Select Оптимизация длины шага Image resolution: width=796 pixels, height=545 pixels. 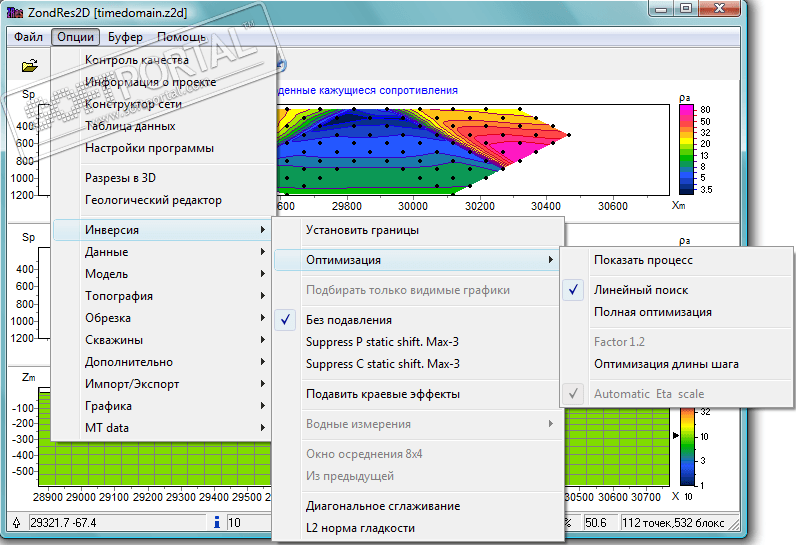point(677,364)
